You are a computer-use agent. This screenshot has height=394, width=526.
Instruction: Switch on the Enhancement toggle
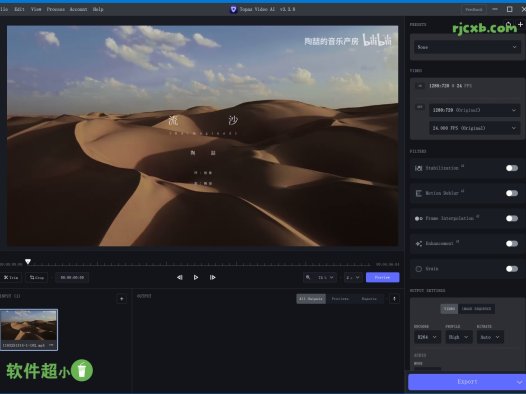512,243
